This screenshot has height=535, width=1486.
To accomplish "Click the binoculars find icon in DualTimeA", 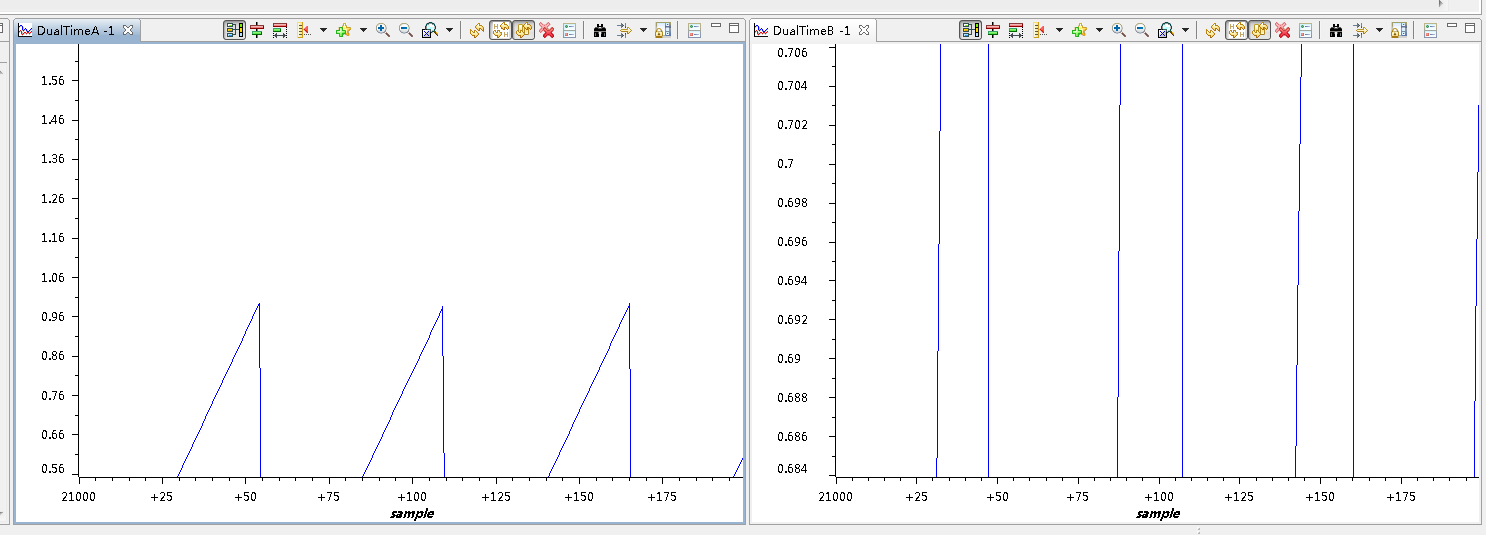I will coord(600,31).
